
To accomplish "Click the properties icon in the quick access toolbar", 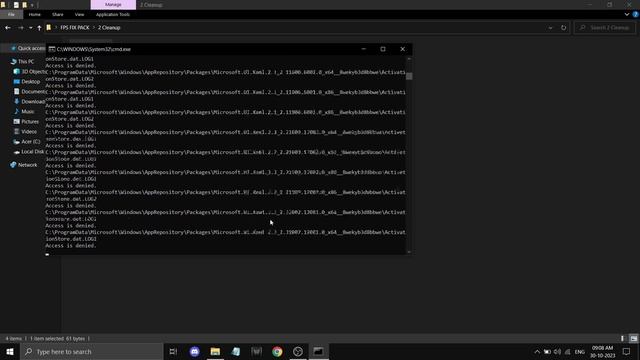I will [x=16, y=5].
